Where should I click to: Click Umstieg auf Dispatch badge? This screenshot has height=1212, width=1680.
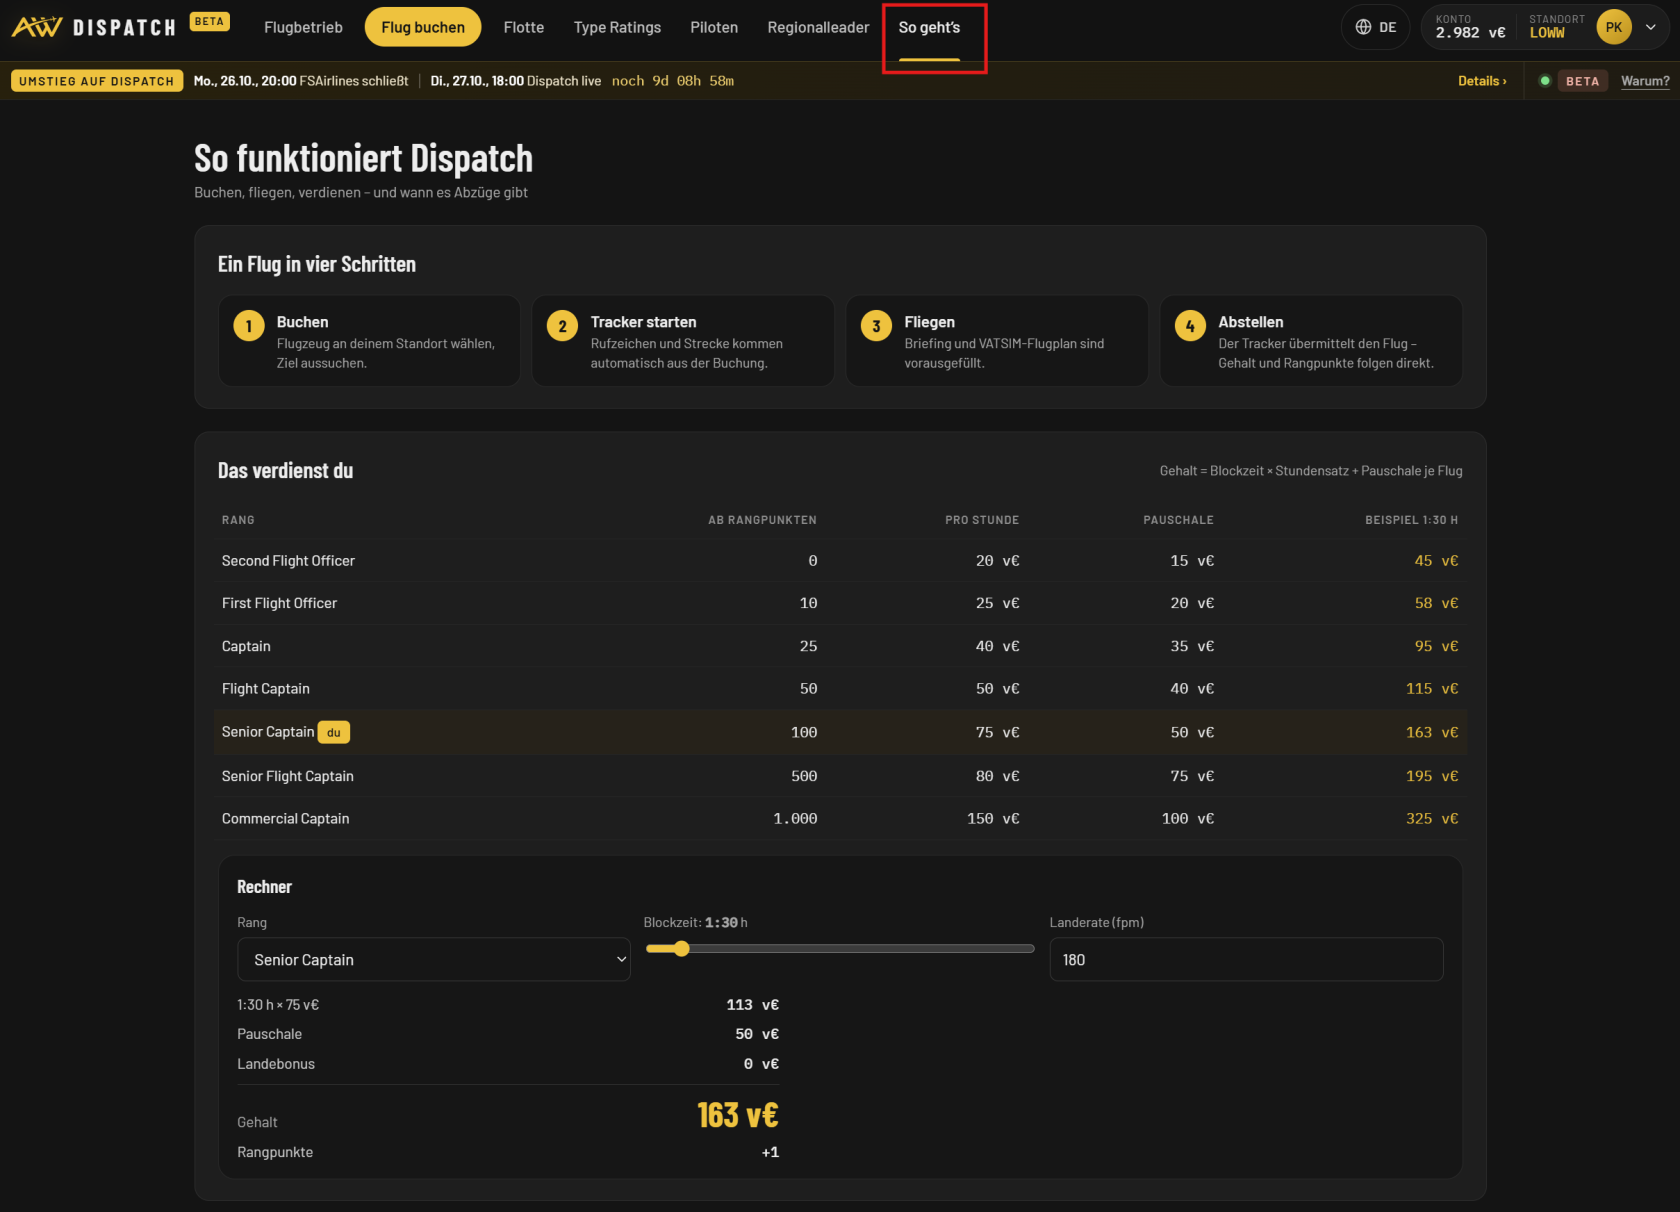tap(97, 81)
